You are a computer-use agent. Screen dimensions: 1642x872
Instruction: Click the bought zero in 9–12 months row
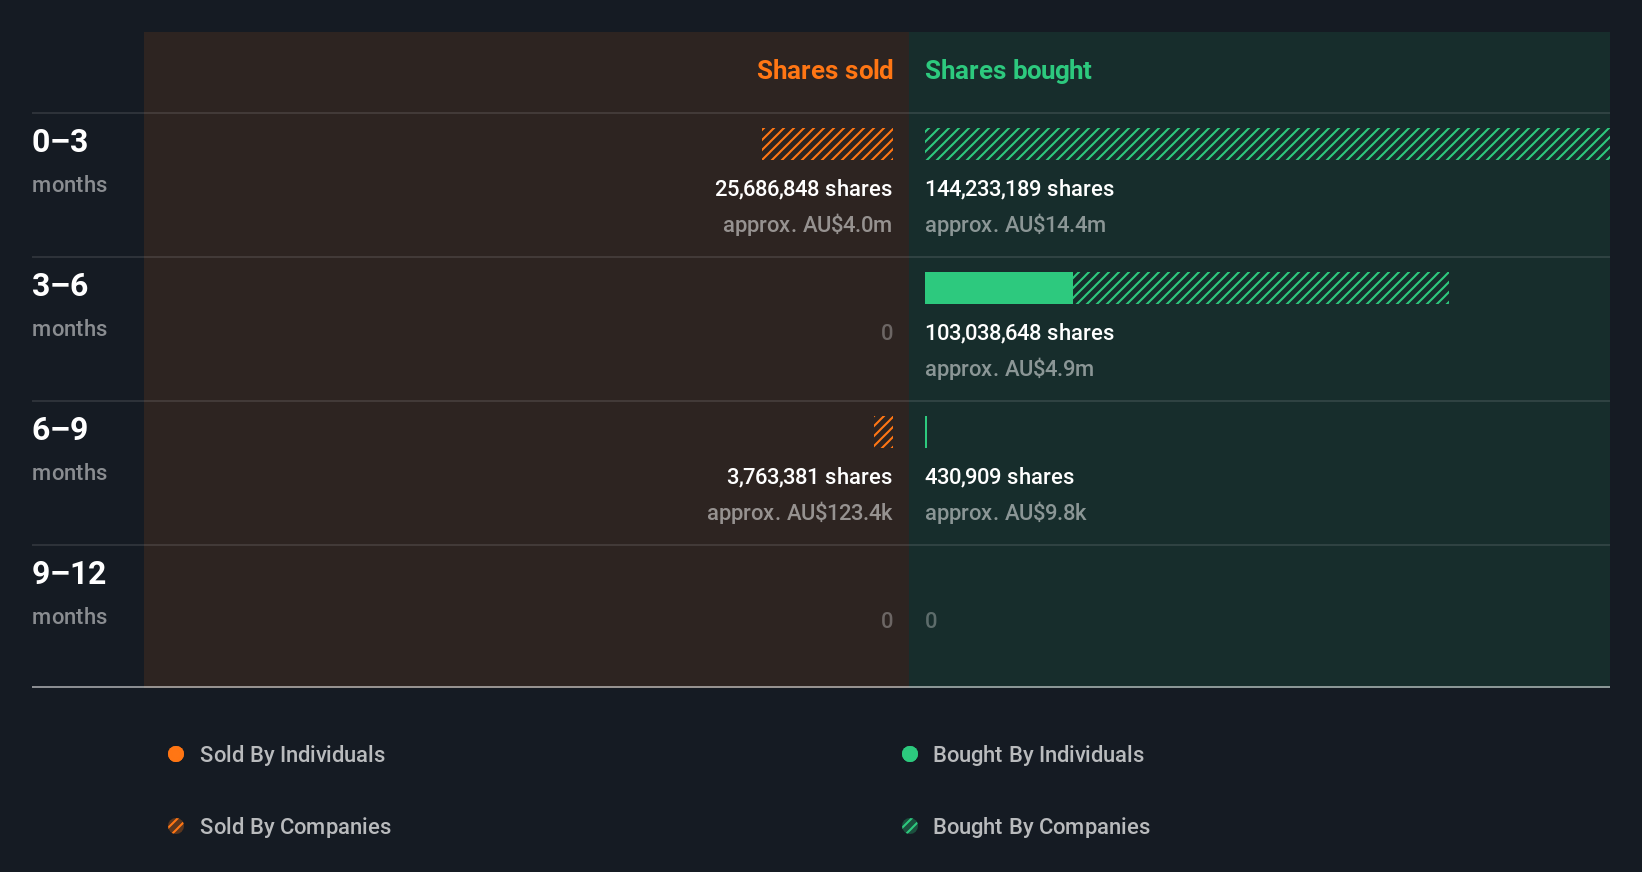coord(931,621)
